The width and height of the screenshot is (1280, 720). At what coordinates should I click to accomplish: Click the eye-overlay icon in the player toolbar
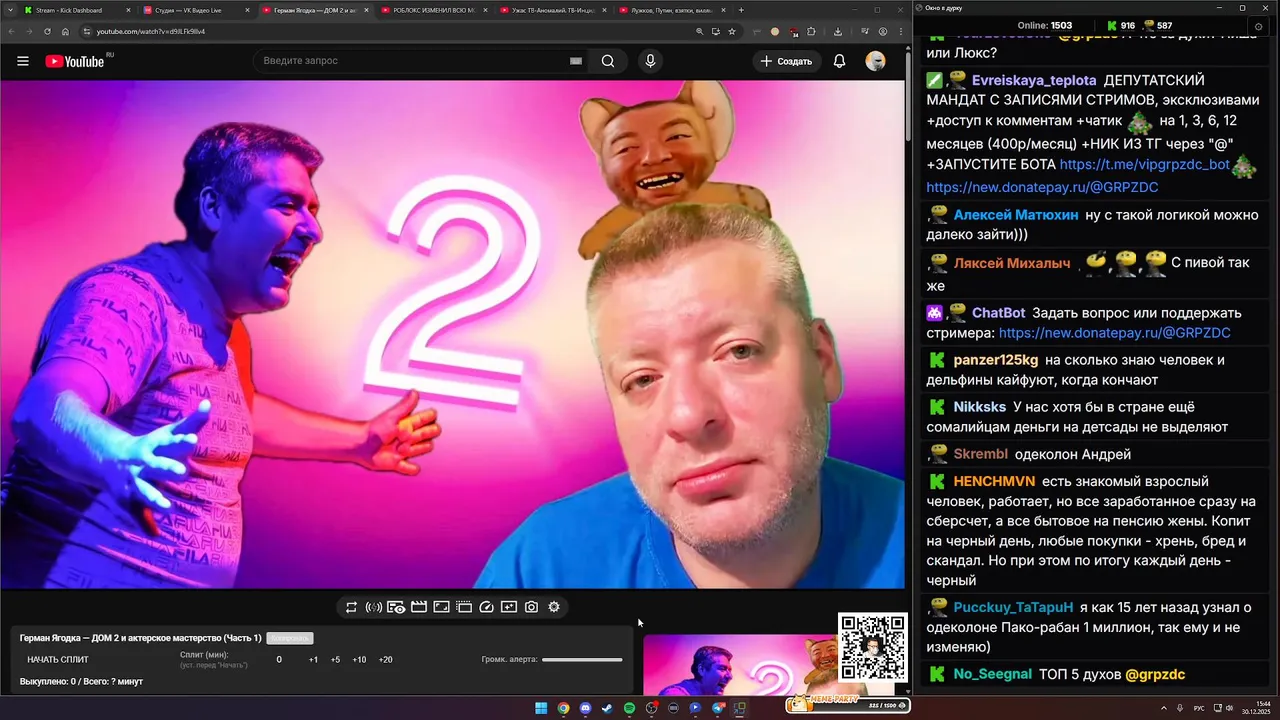coord(396,607)
